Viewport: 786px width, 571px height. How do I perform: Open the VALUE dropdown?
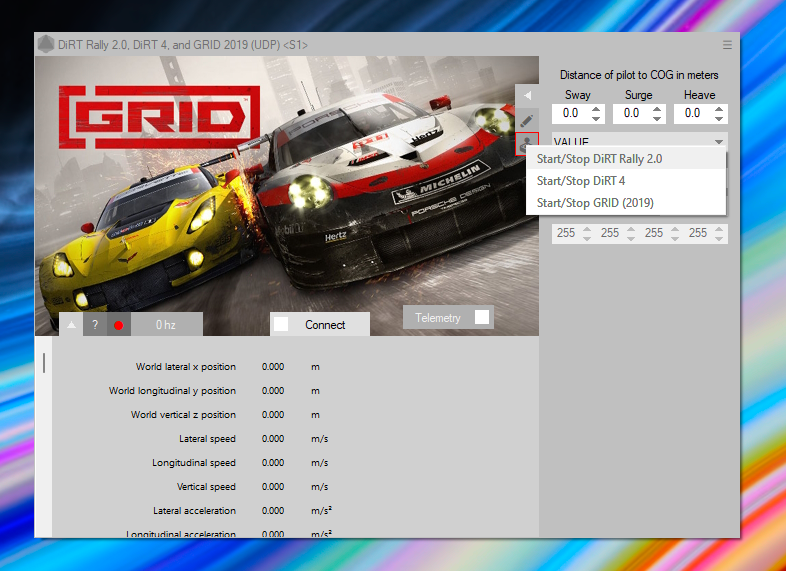click(640, 141)
